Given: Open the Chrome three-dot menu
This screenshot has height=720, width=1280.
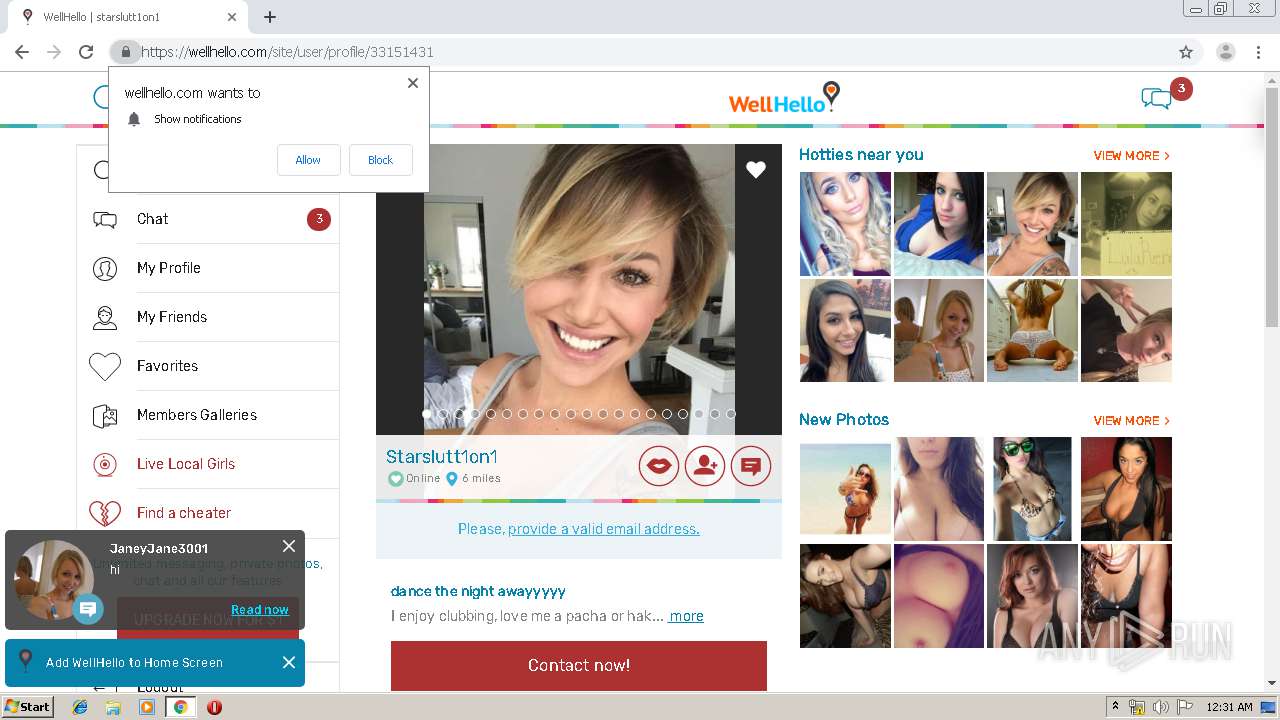Looking at the screenshot, I should tap(1258, 52).
